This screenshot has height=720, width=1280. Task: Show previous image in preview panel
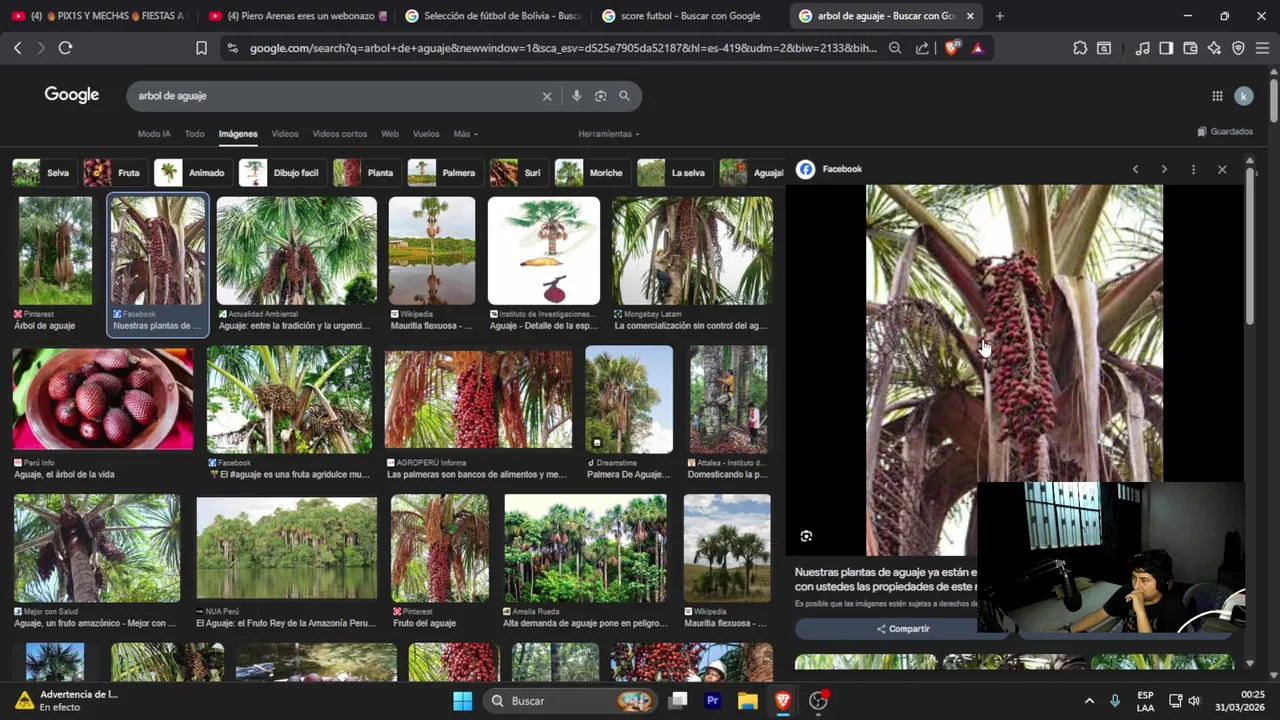tap(1135, 169)
